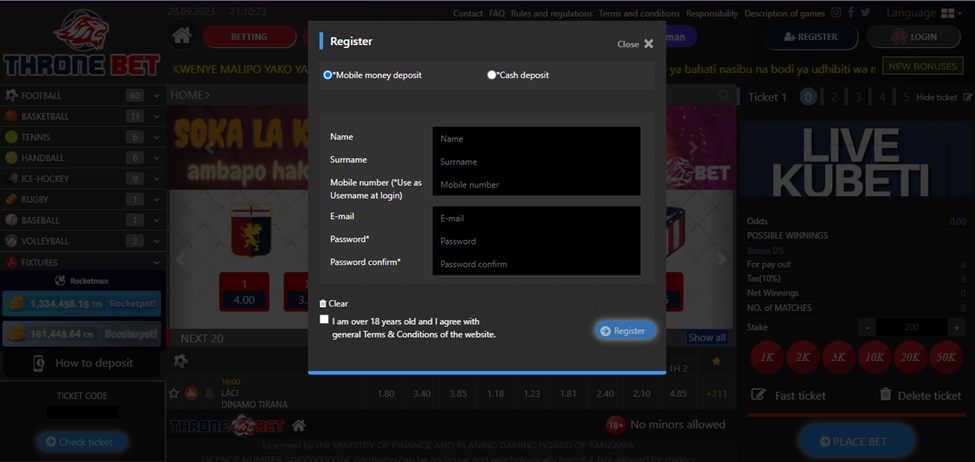Increase stake with plus button
975x462 pixels.
pyautogui.click(x=957, y=327)
